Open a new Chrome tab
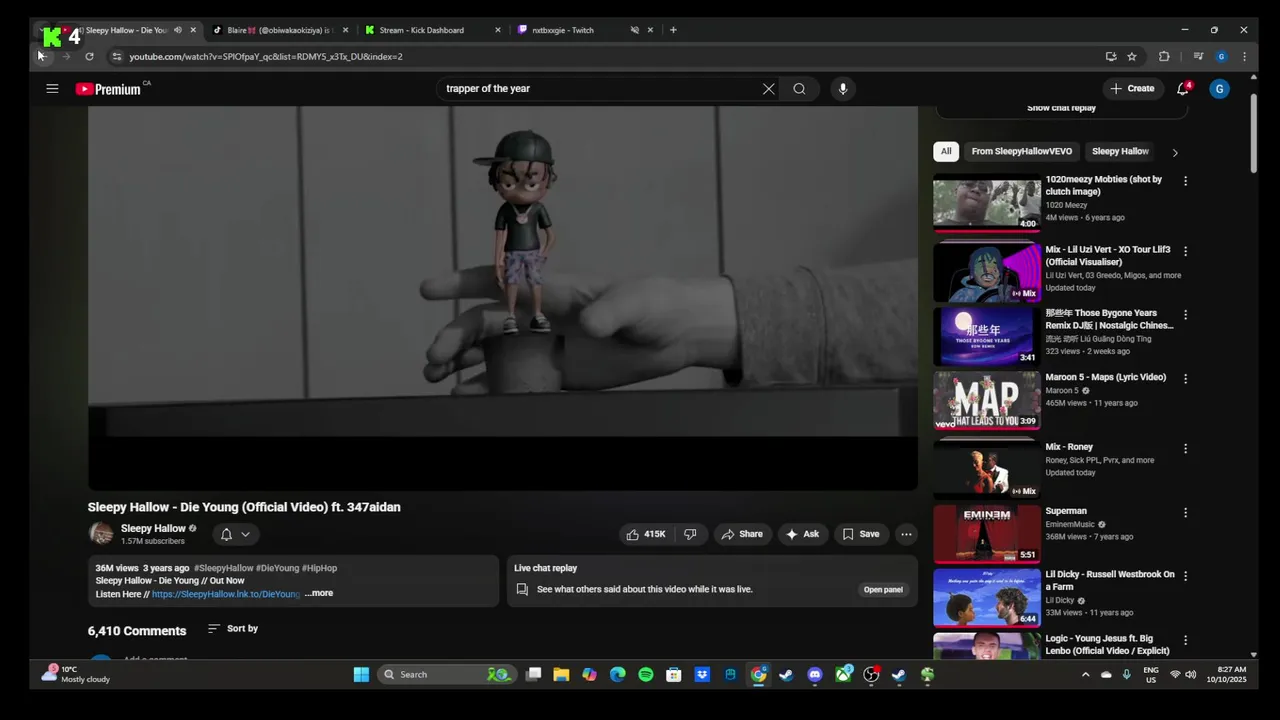The width and height of the screenshot is (1280, 720). [x=673, y=30]
